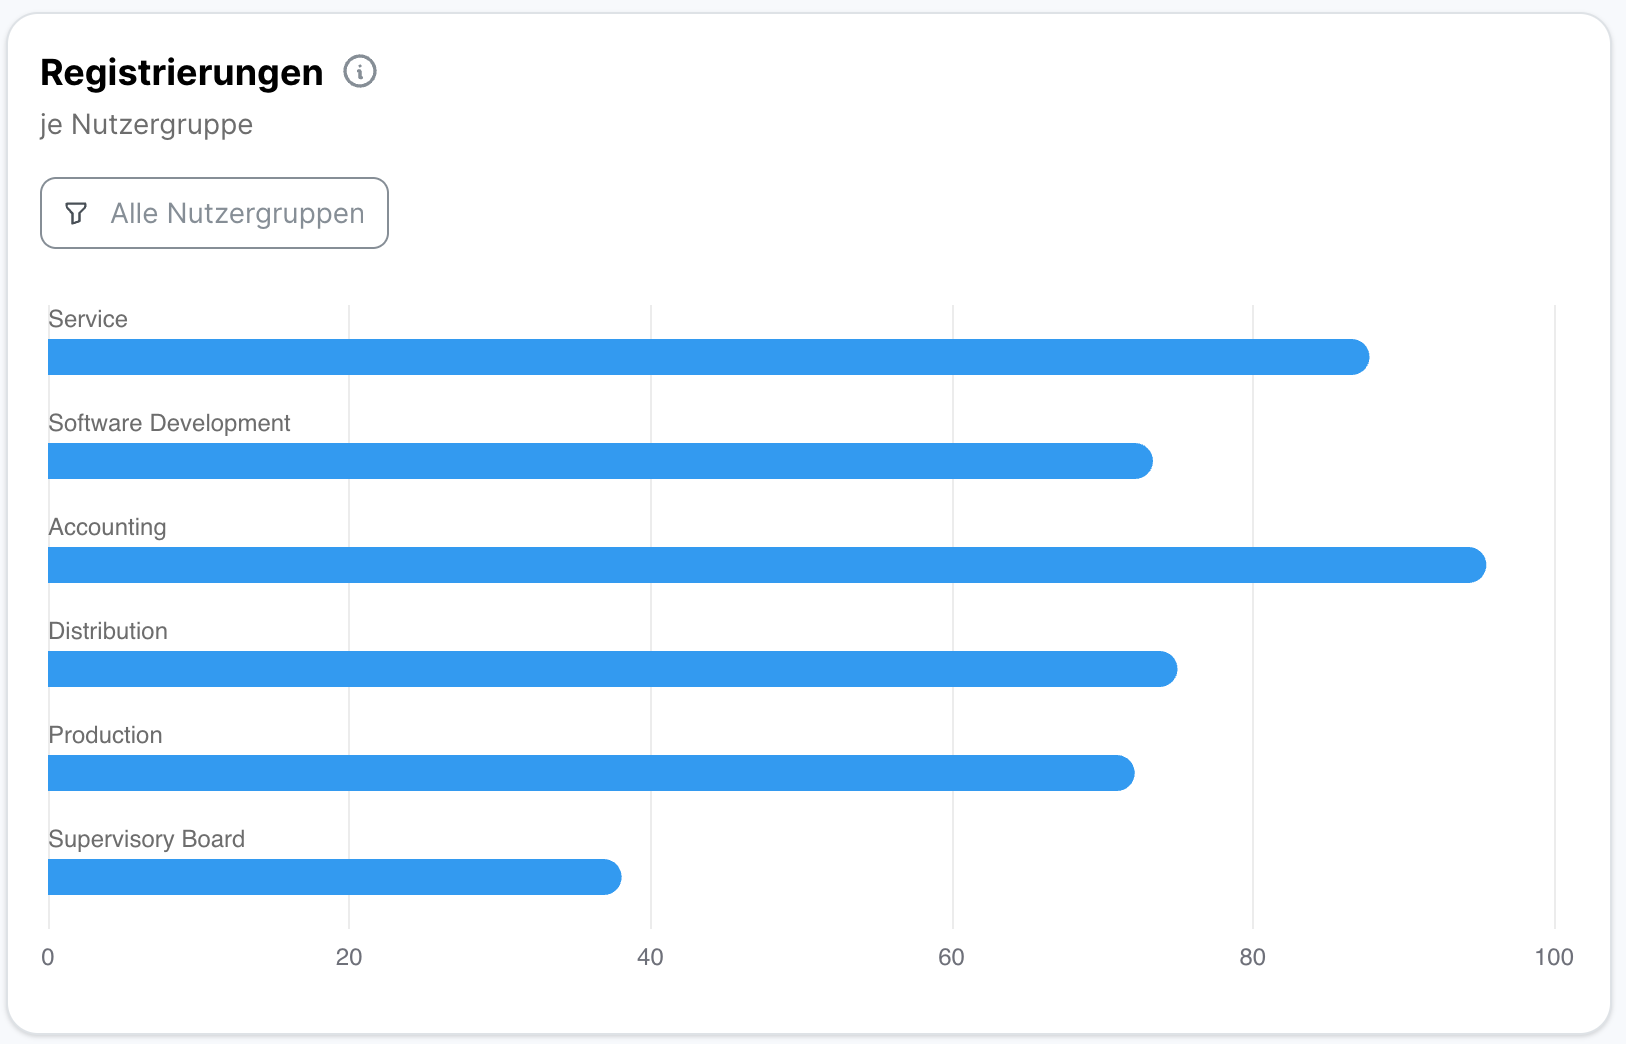Click the 100 axis tick label

click(1553, 957)
